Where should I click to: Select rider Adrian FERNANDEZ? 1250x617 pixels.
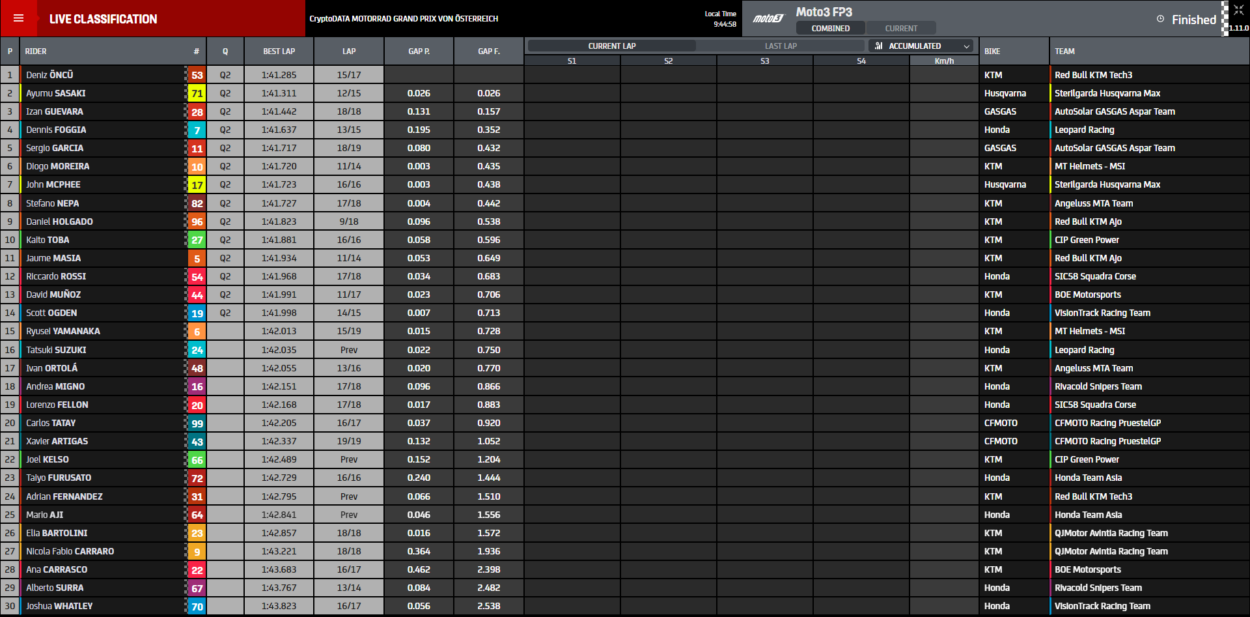(64, 496)
